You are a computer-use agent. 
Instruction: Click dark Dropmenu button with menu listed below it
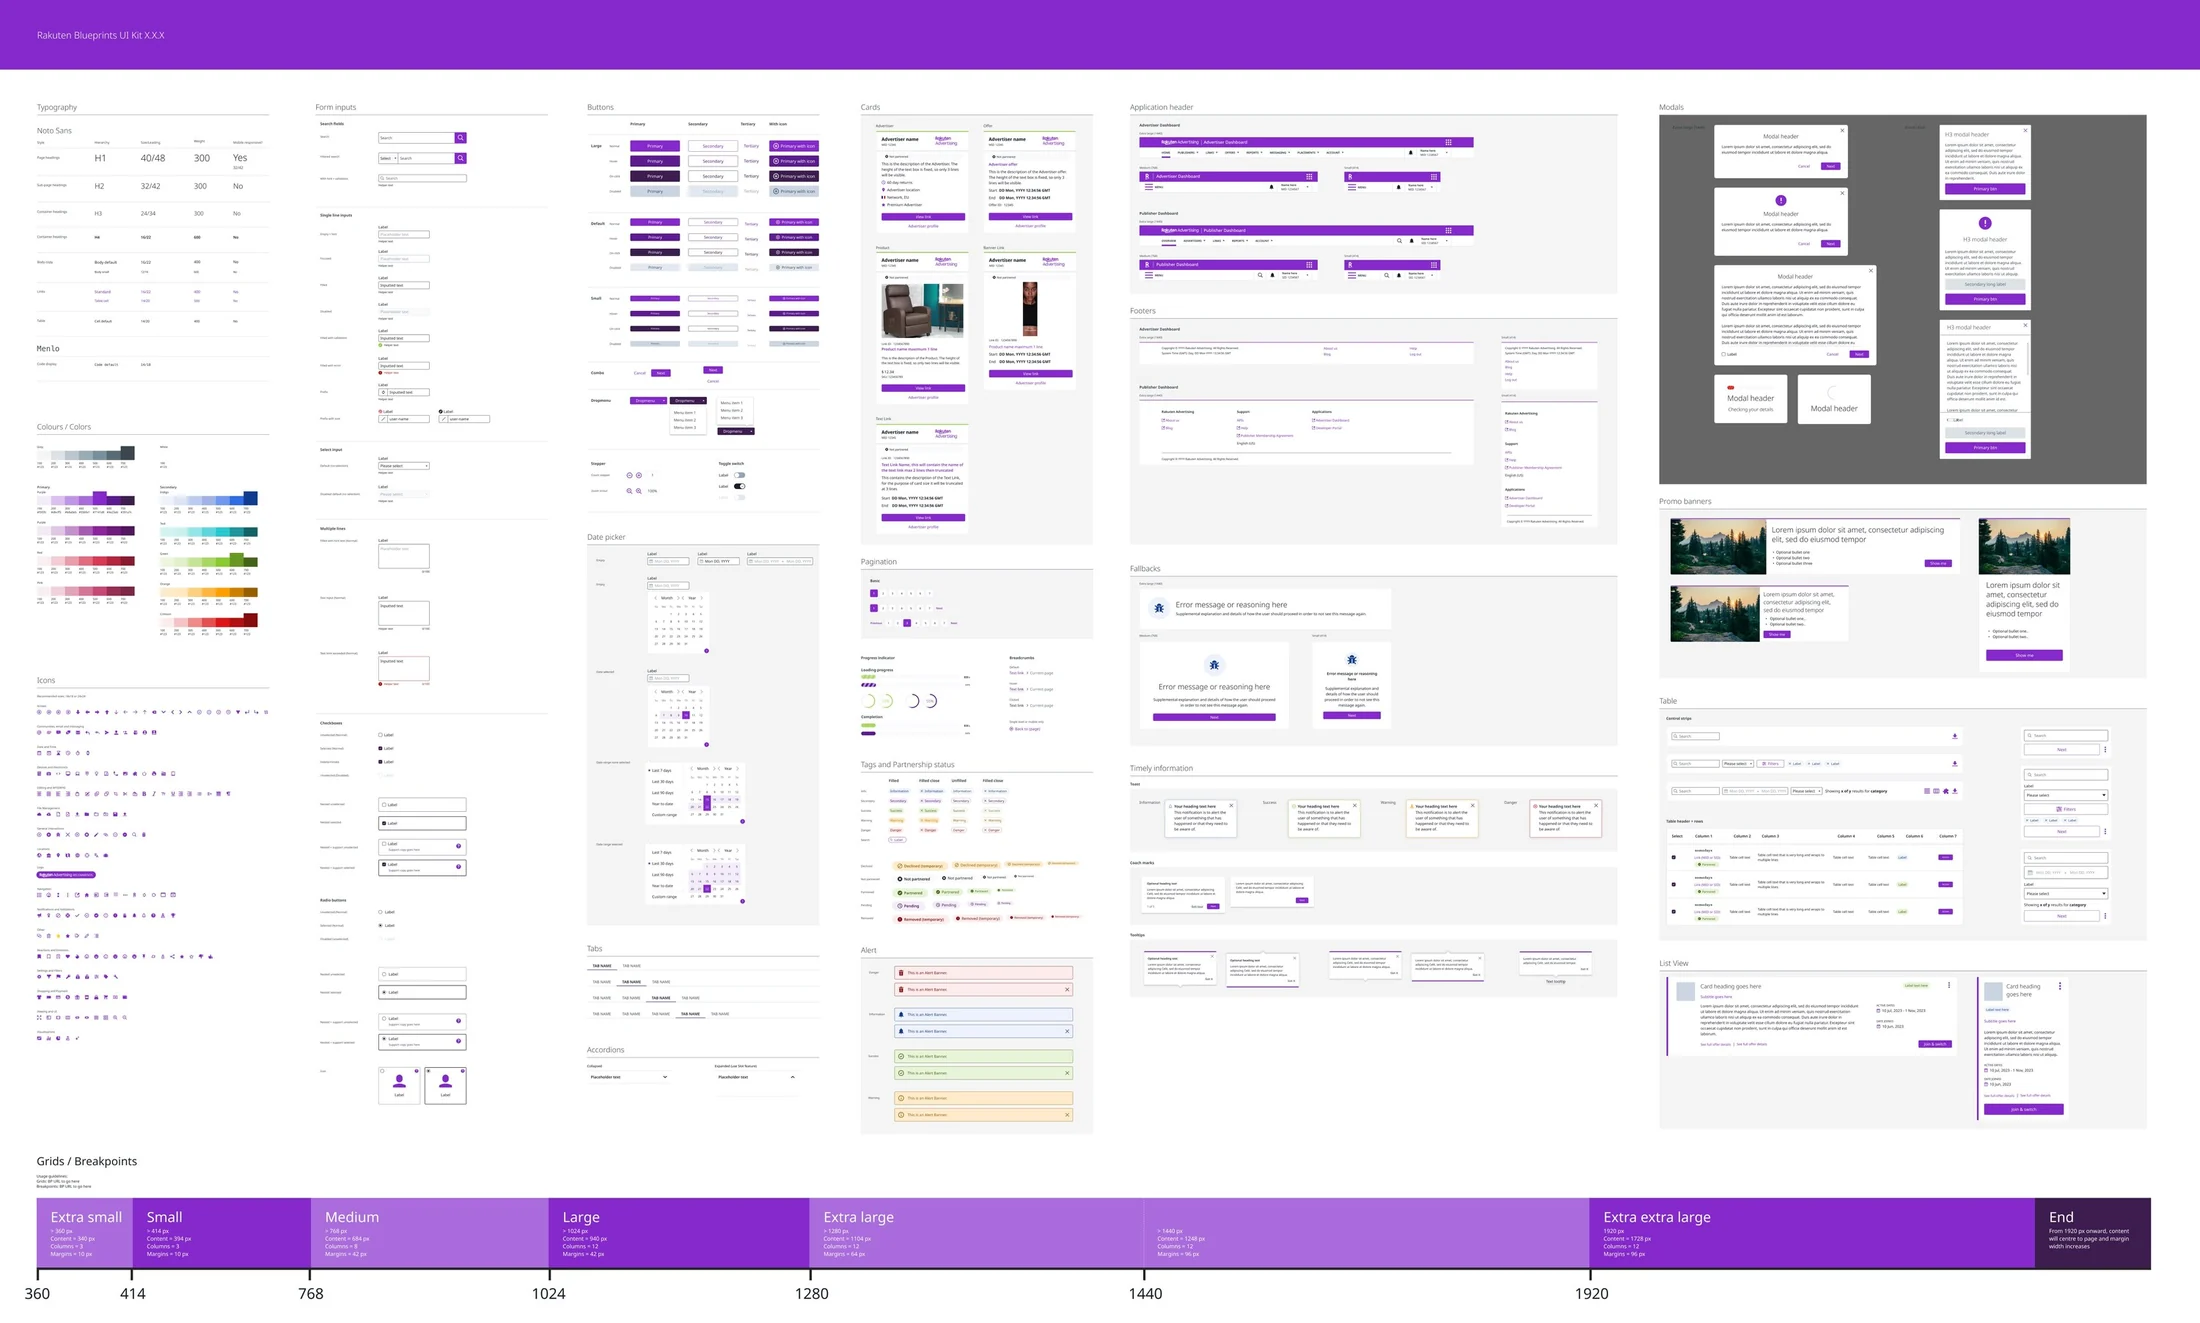[689, 401]
